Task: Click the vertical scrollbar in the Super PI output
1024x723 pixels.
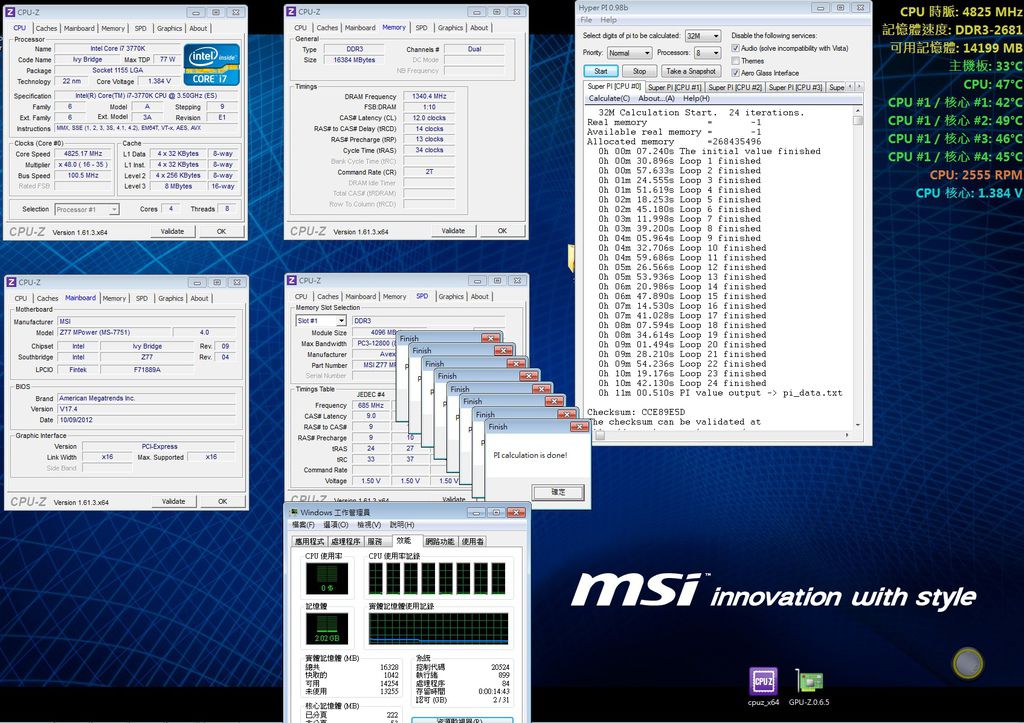Action: pyautogui.click(x=858, y=268)
